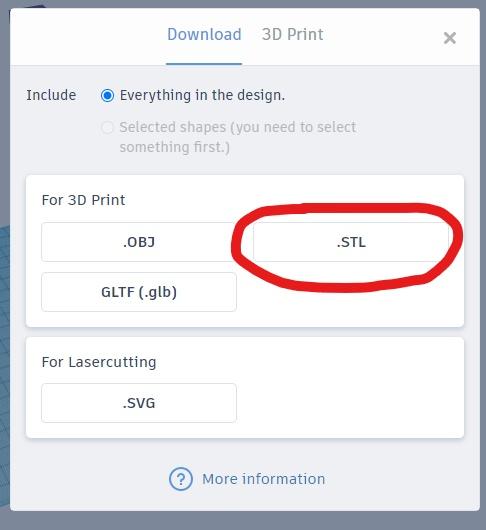Screen dimensions: 486x530
Task: Export the design as .STL
Action: point(351,242)
